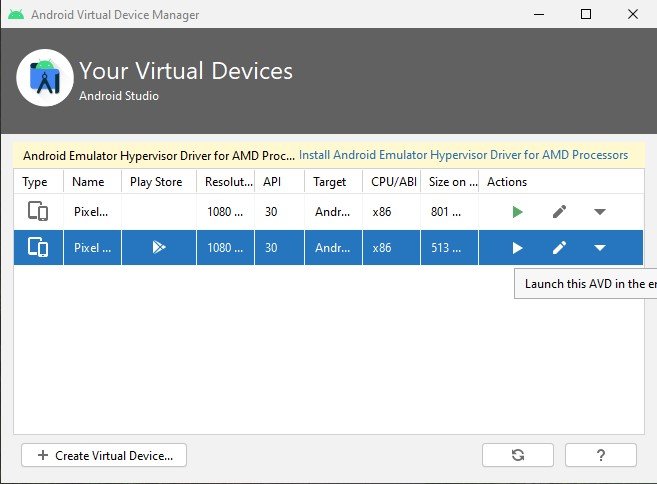Minimize the AVD Manager window

[x=539, y=14]
